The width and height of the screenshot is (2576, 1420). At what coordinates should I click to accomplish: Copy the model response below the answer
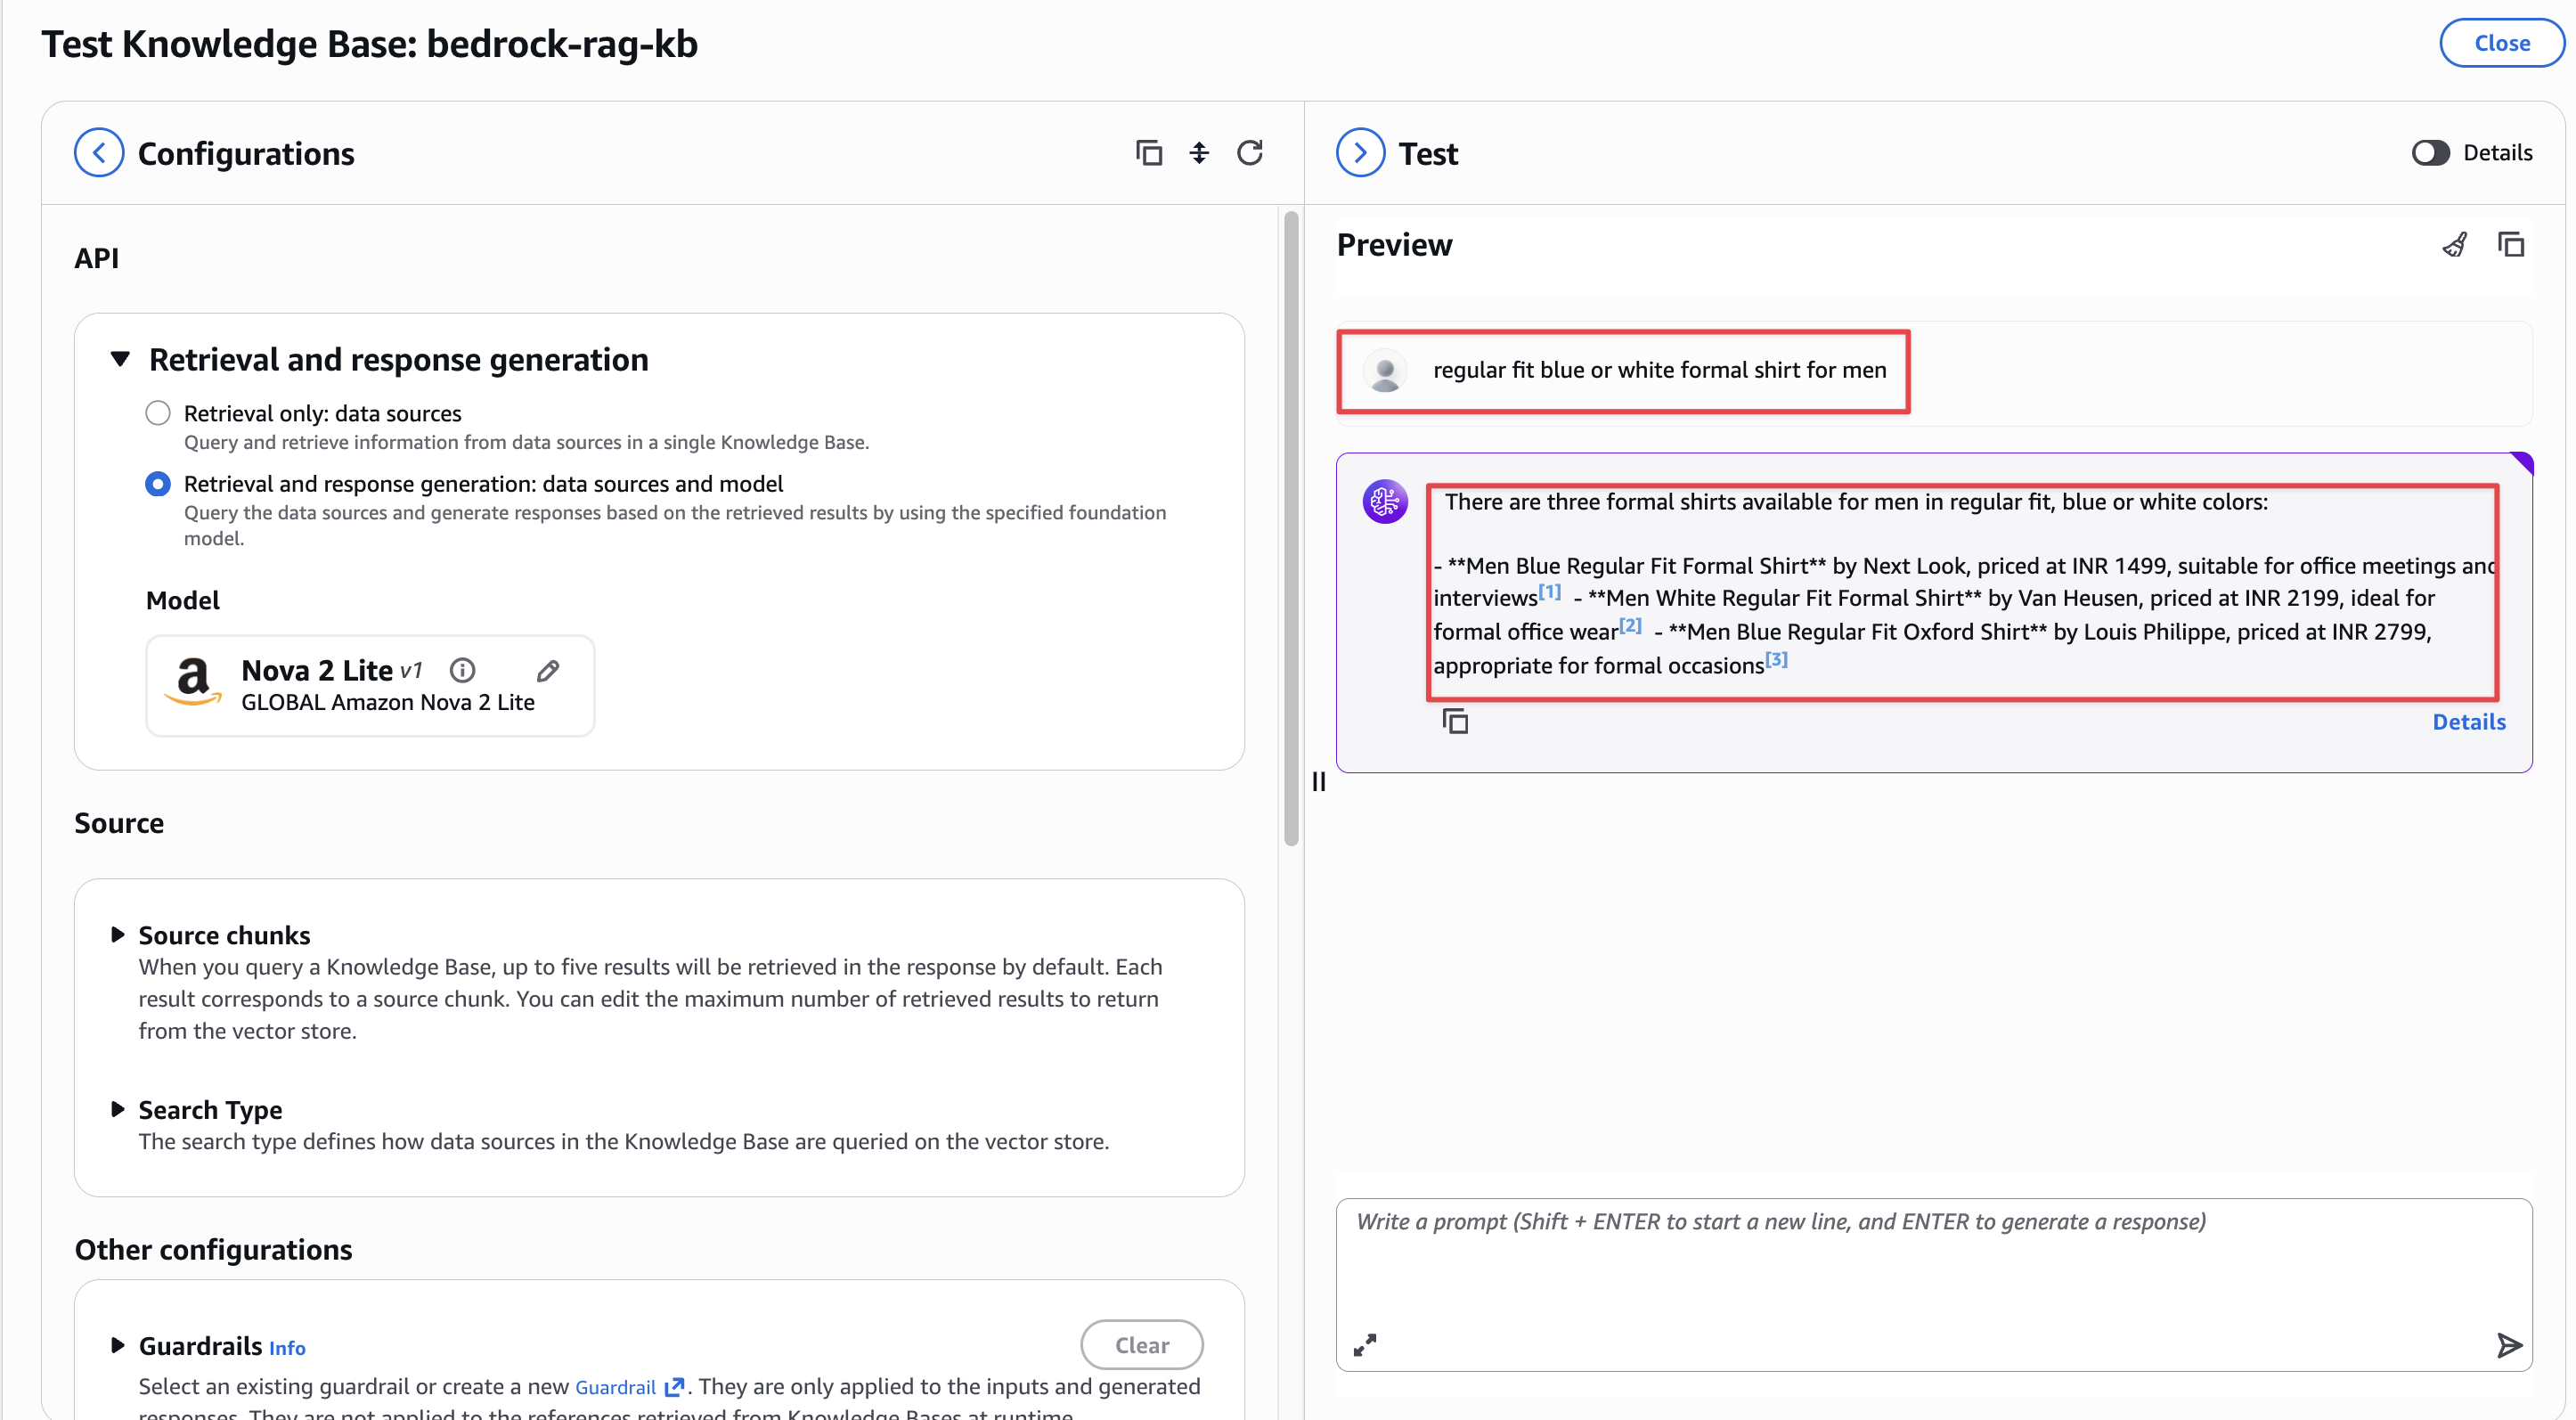[1455, 721]
